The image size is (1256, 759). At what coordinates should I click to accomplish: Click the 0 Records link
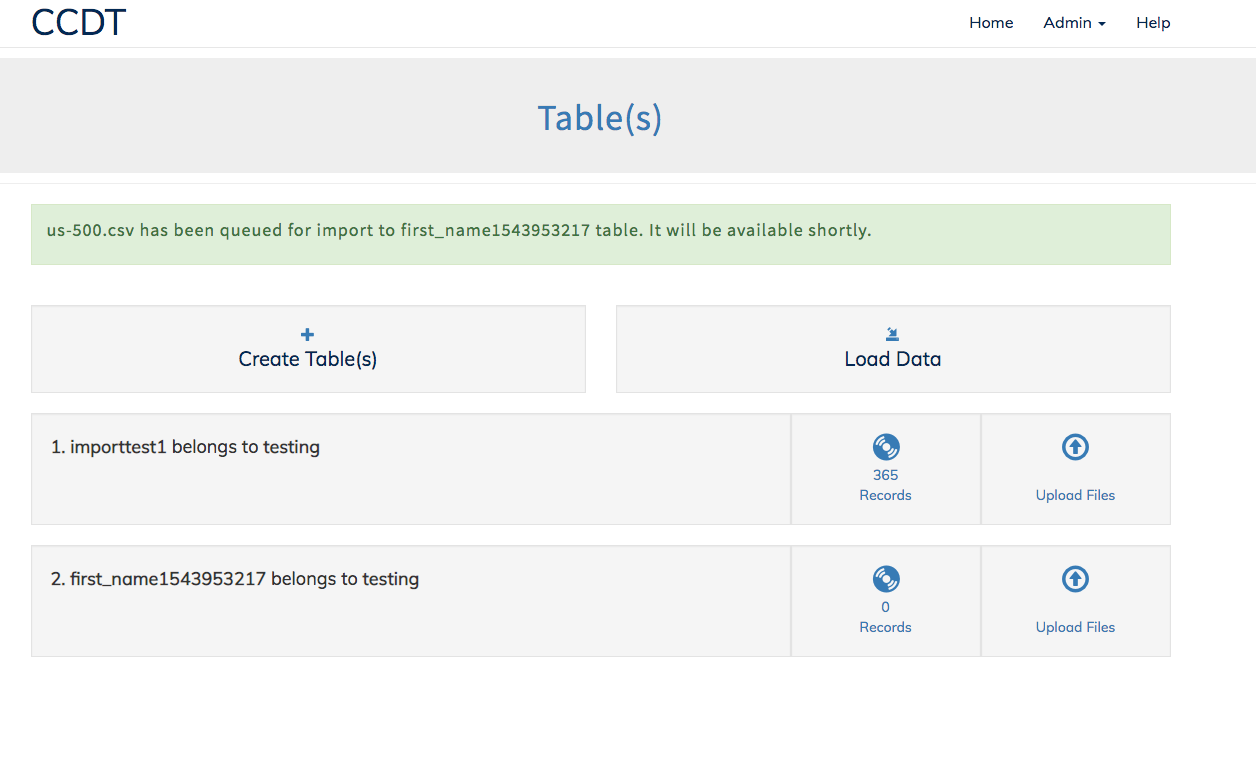pos(885,615)
